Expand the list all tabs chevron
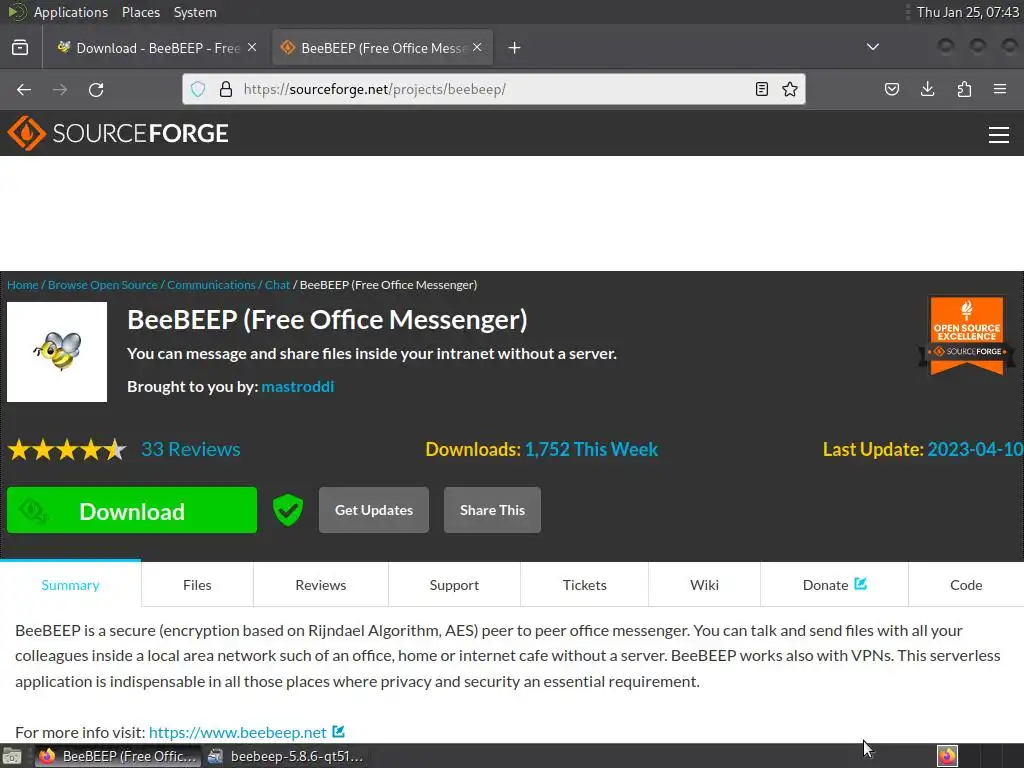1024x768 pixels. click(872, 47)
